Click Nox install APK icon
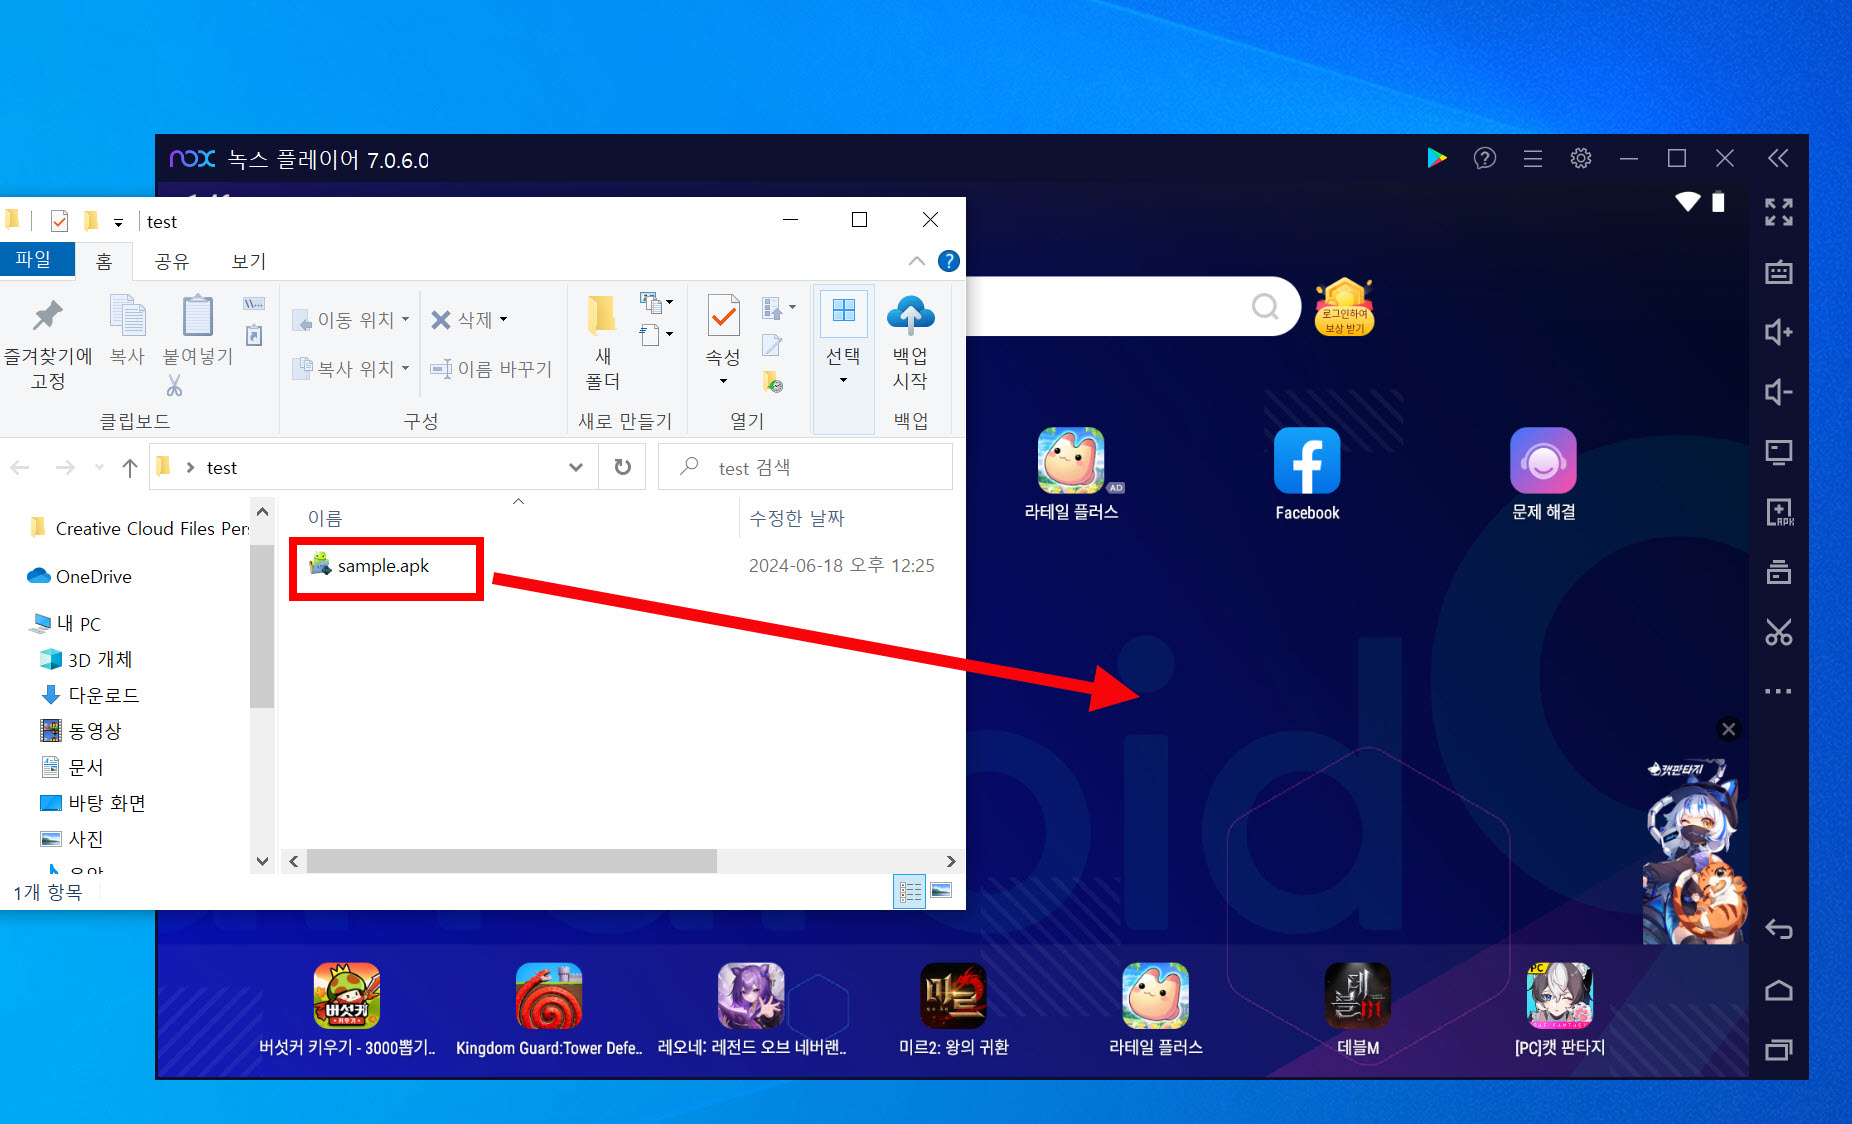Screen dimensions: 1852x1124 (x=1778, y=512)
